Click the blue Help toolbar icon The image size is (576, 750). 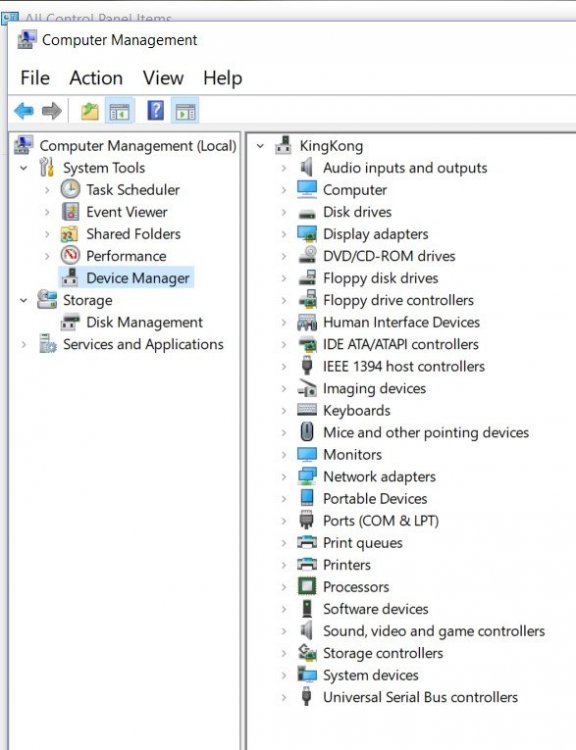click(155, 110)
